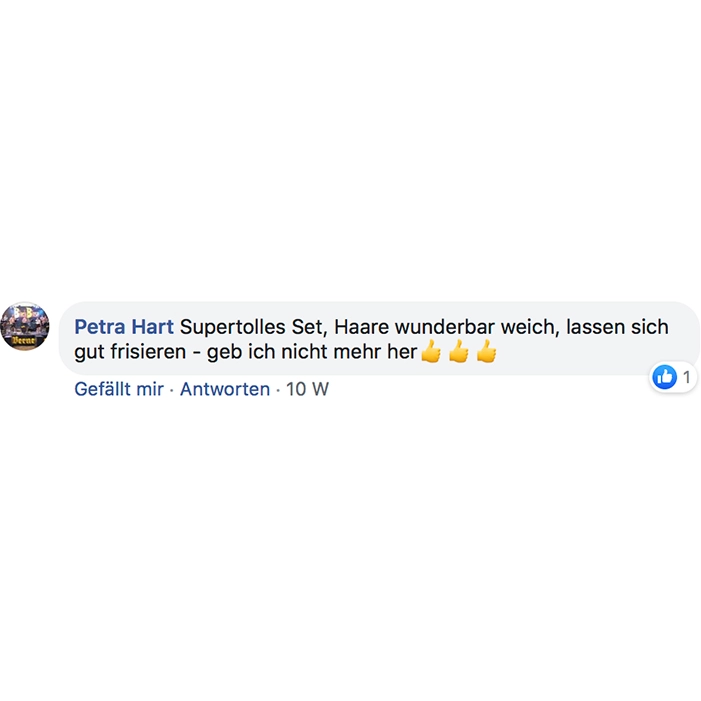Click the first yellow thumbs-up emoji
Viewport: 701px width, 701px height.
tap(431, 351)
